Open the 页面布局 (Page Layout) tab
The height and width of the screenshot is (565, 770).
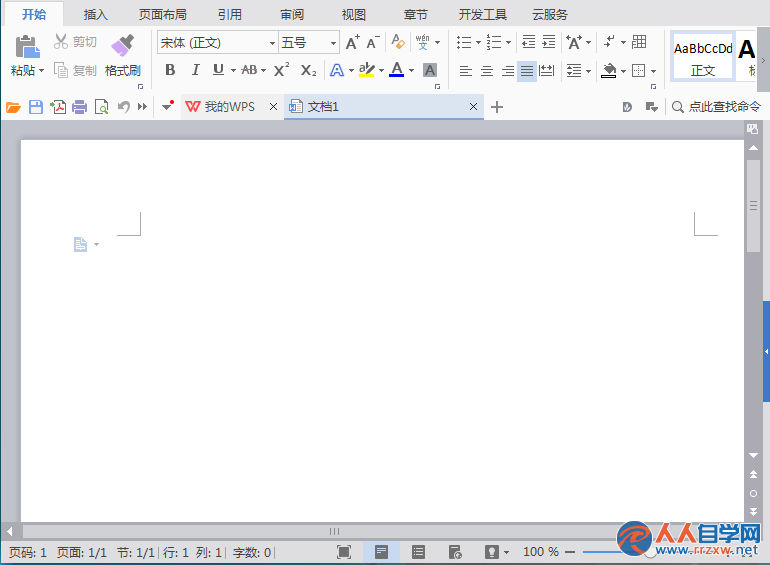[x=163, y=14]
